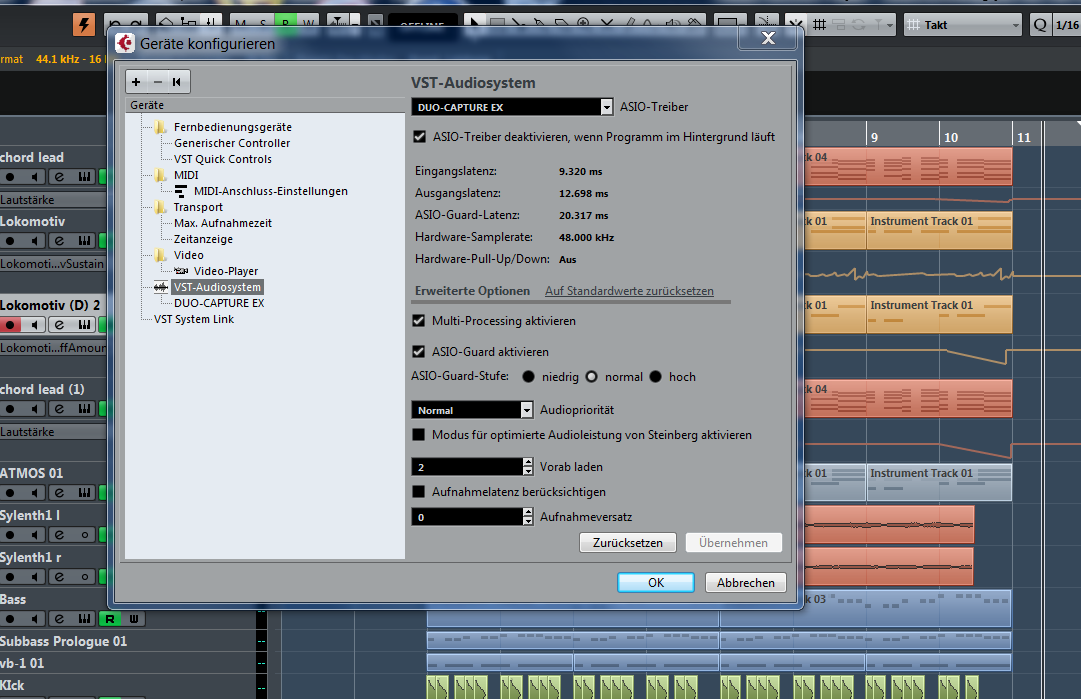Open the Fernbedienungsgeräte folder icon
Image resolution: width=1081 pixels, height=699 pixels.
(161, 127)
